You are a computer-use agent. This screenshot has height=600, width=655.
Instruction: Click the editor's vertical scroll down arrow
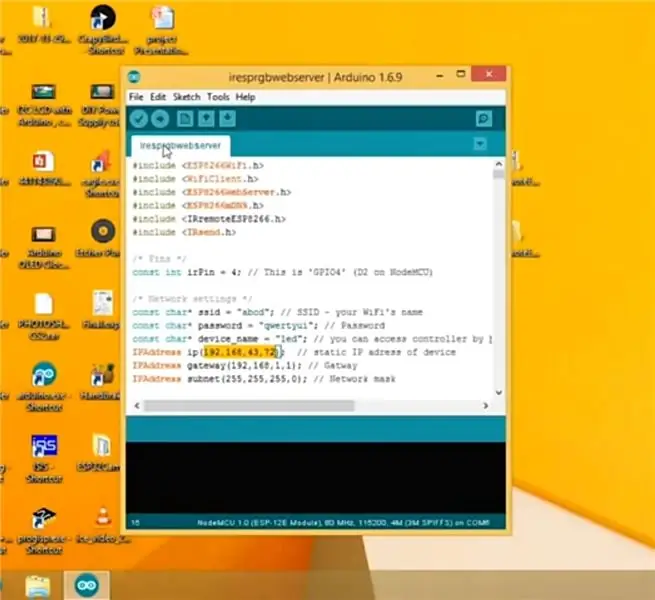pyautogui.click(x=498, y=392)
